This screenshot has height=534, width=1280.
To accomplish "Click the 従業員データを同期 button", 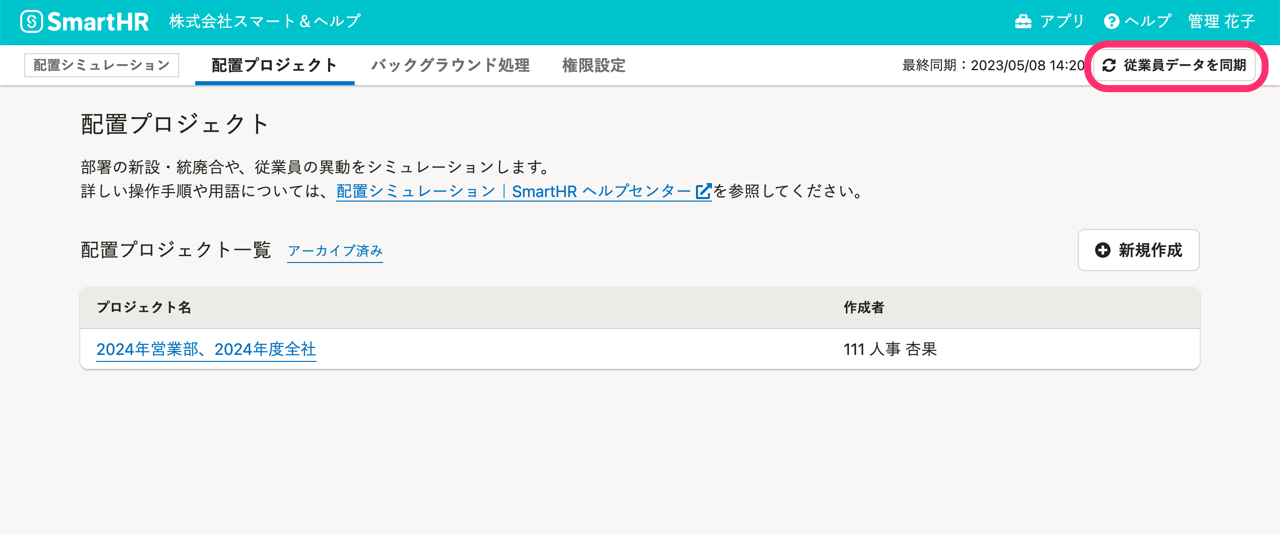I will click(1174, 66).
